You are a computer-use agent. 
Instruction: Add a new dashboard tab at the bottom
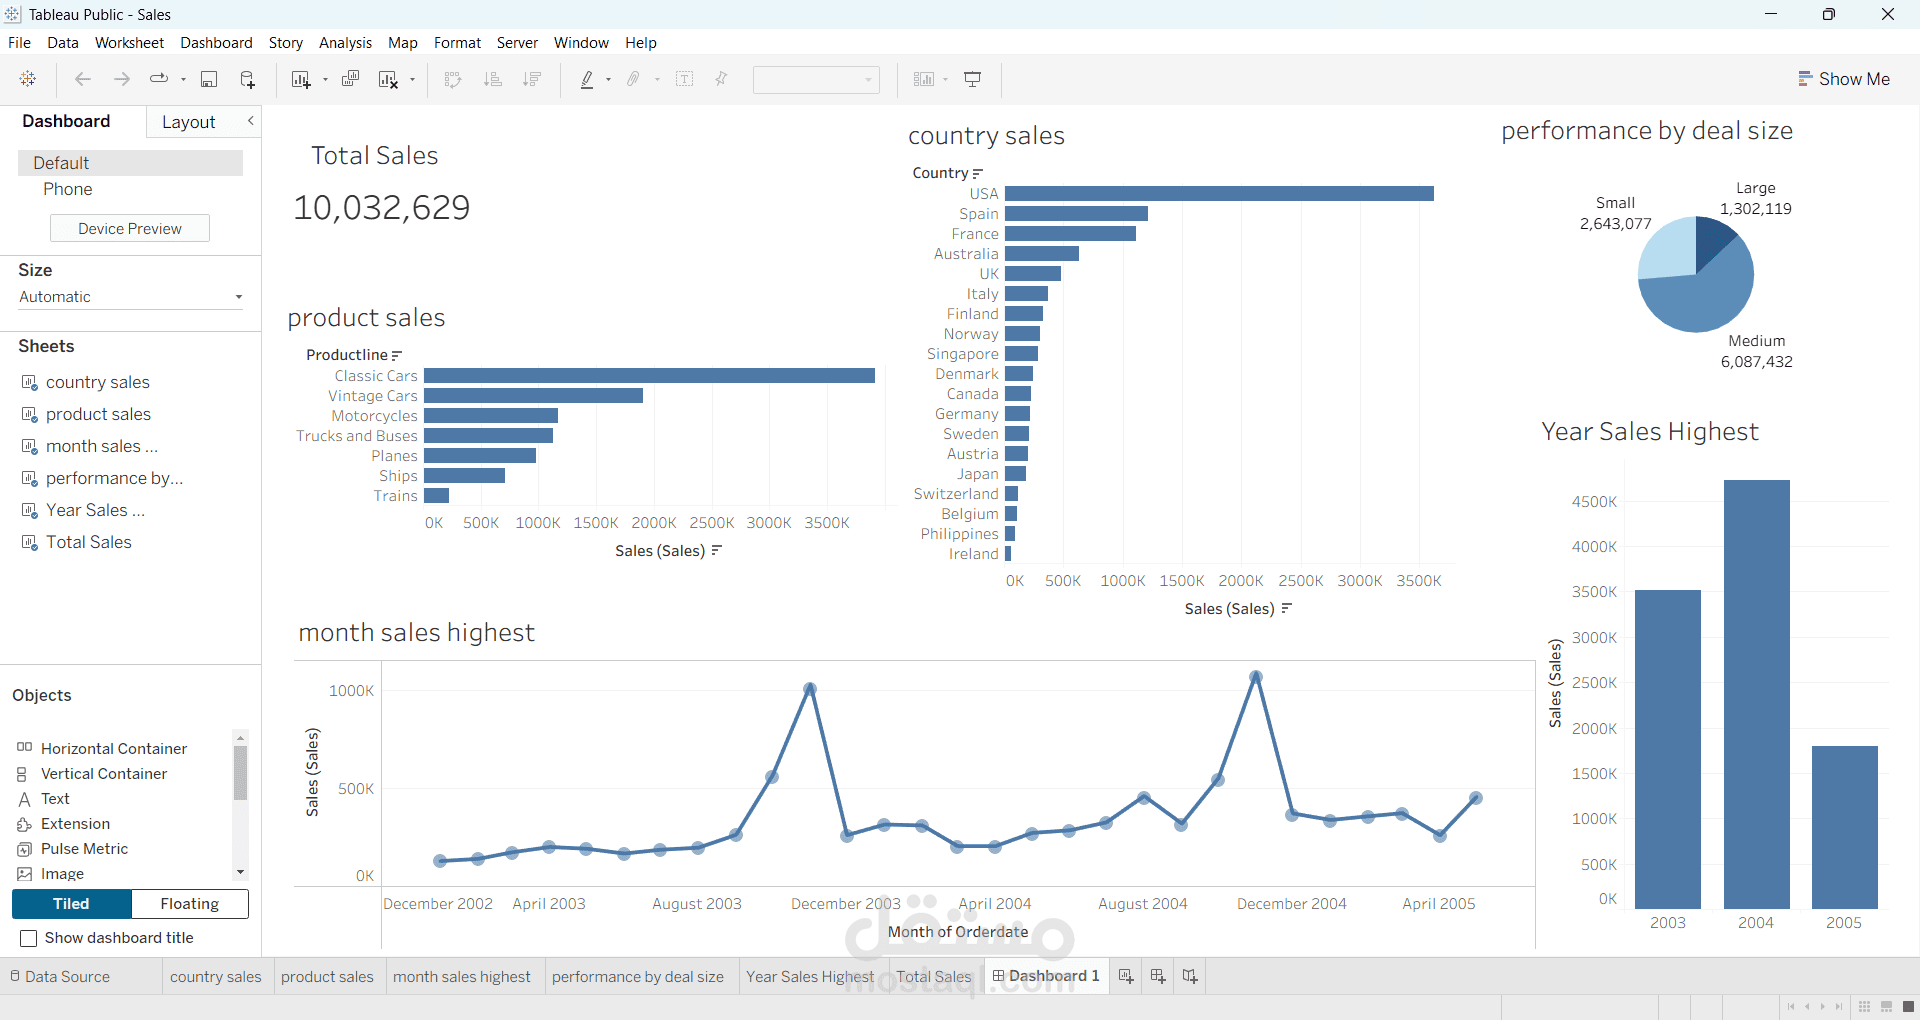[x=1158, y=976]
